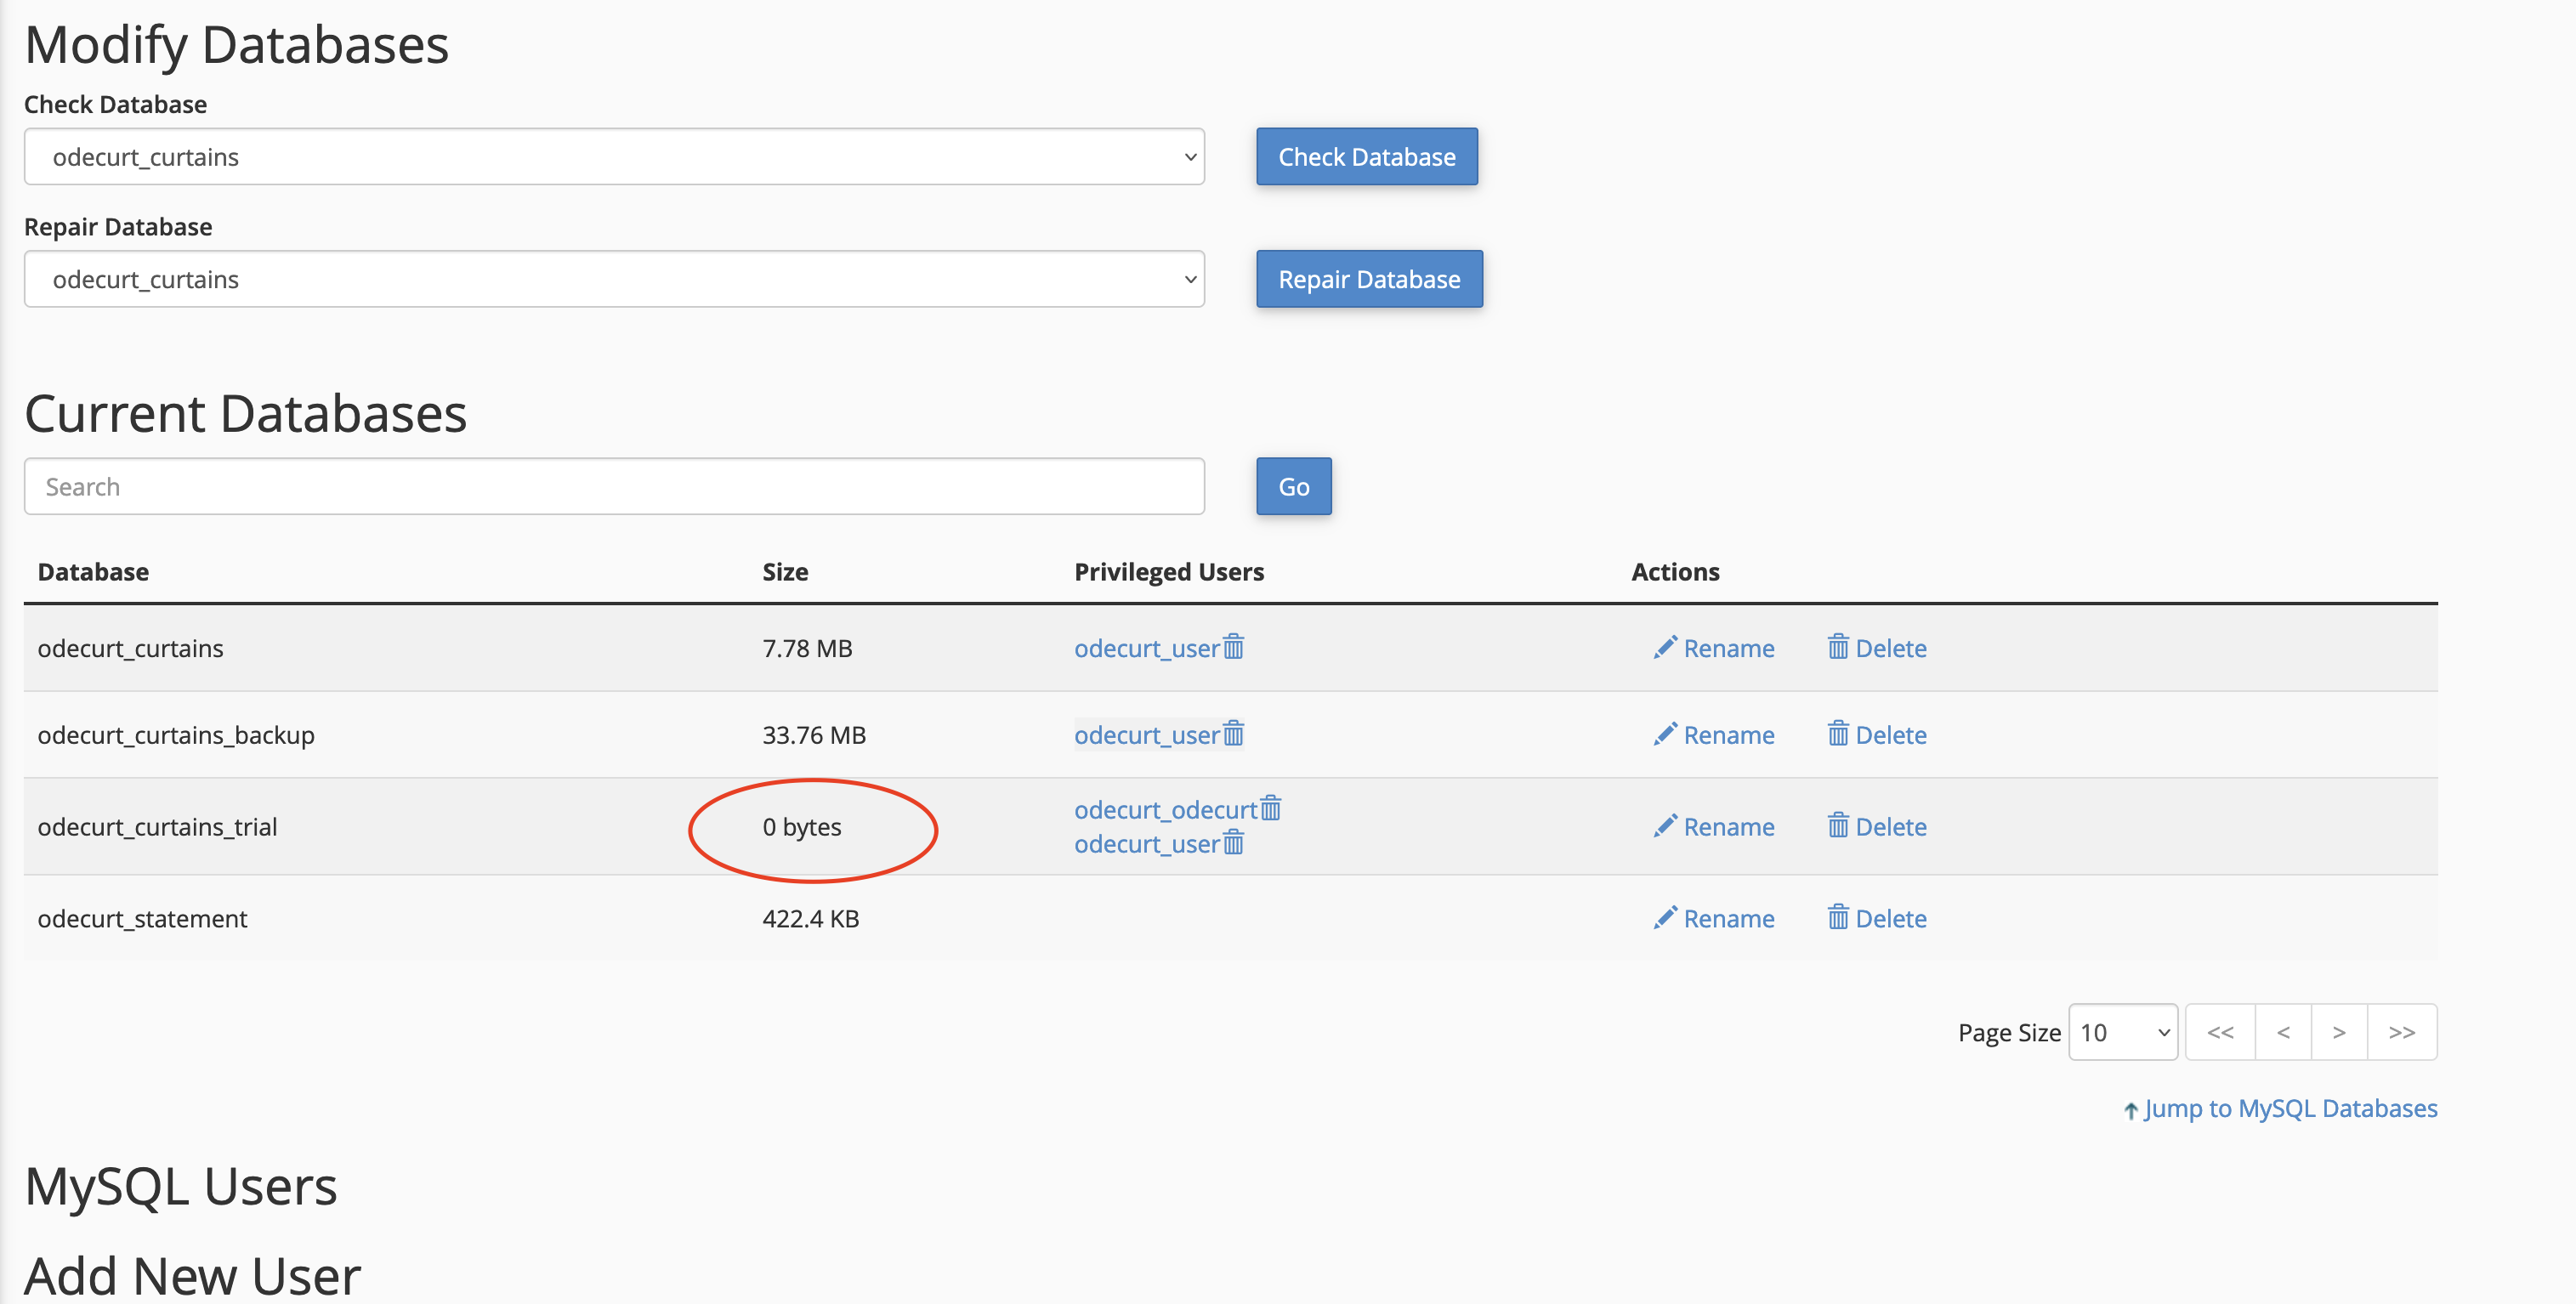Click the Repair Database button
2576x1304 pixels.
pos(1370,279)
